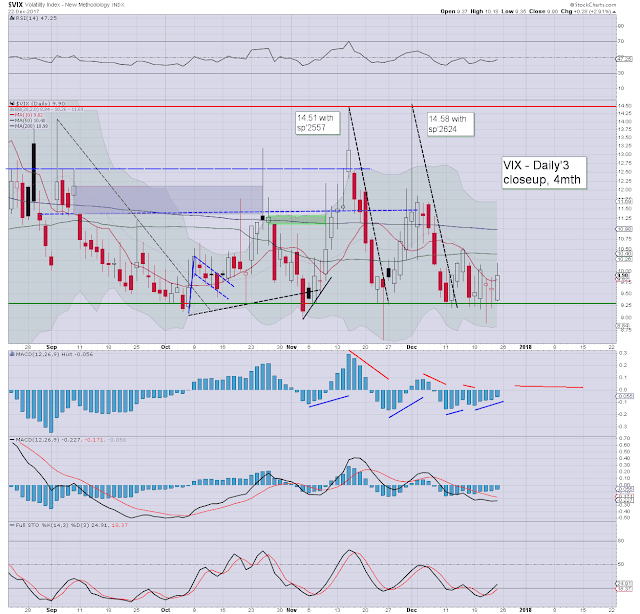Click the -0.056 tag on MACD histogram axis

click(624, 396)
